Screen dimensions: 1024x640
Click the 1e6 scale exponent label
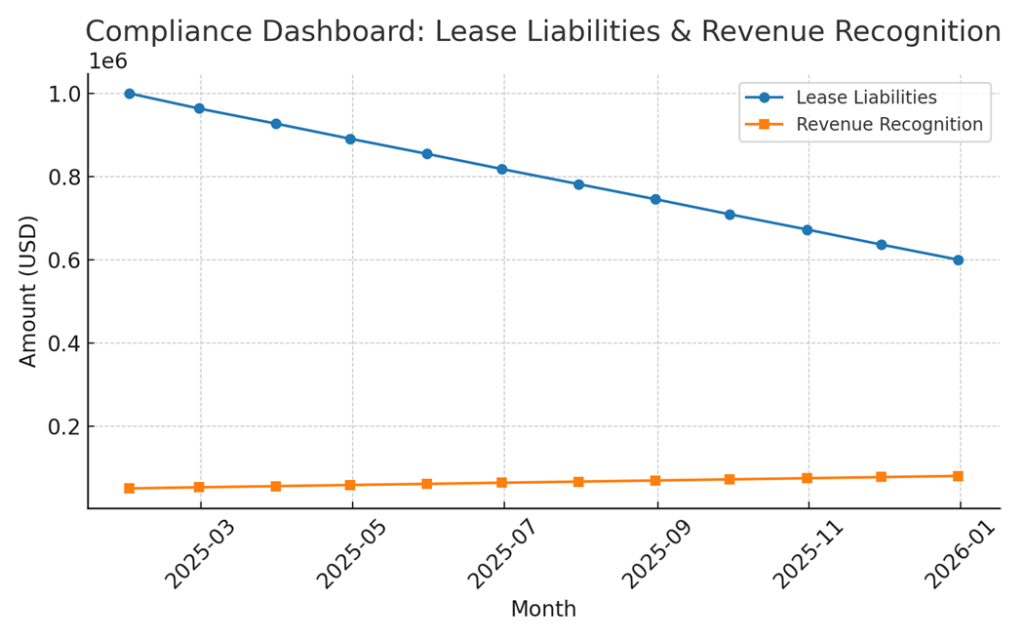[108, 61]
